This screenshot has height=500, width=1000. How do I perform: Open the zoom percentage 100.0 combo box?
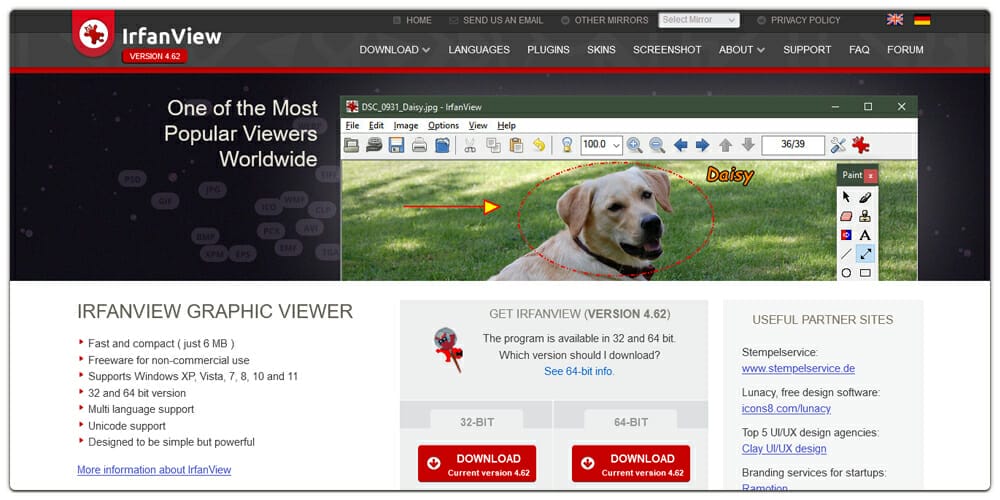[601, 145]
